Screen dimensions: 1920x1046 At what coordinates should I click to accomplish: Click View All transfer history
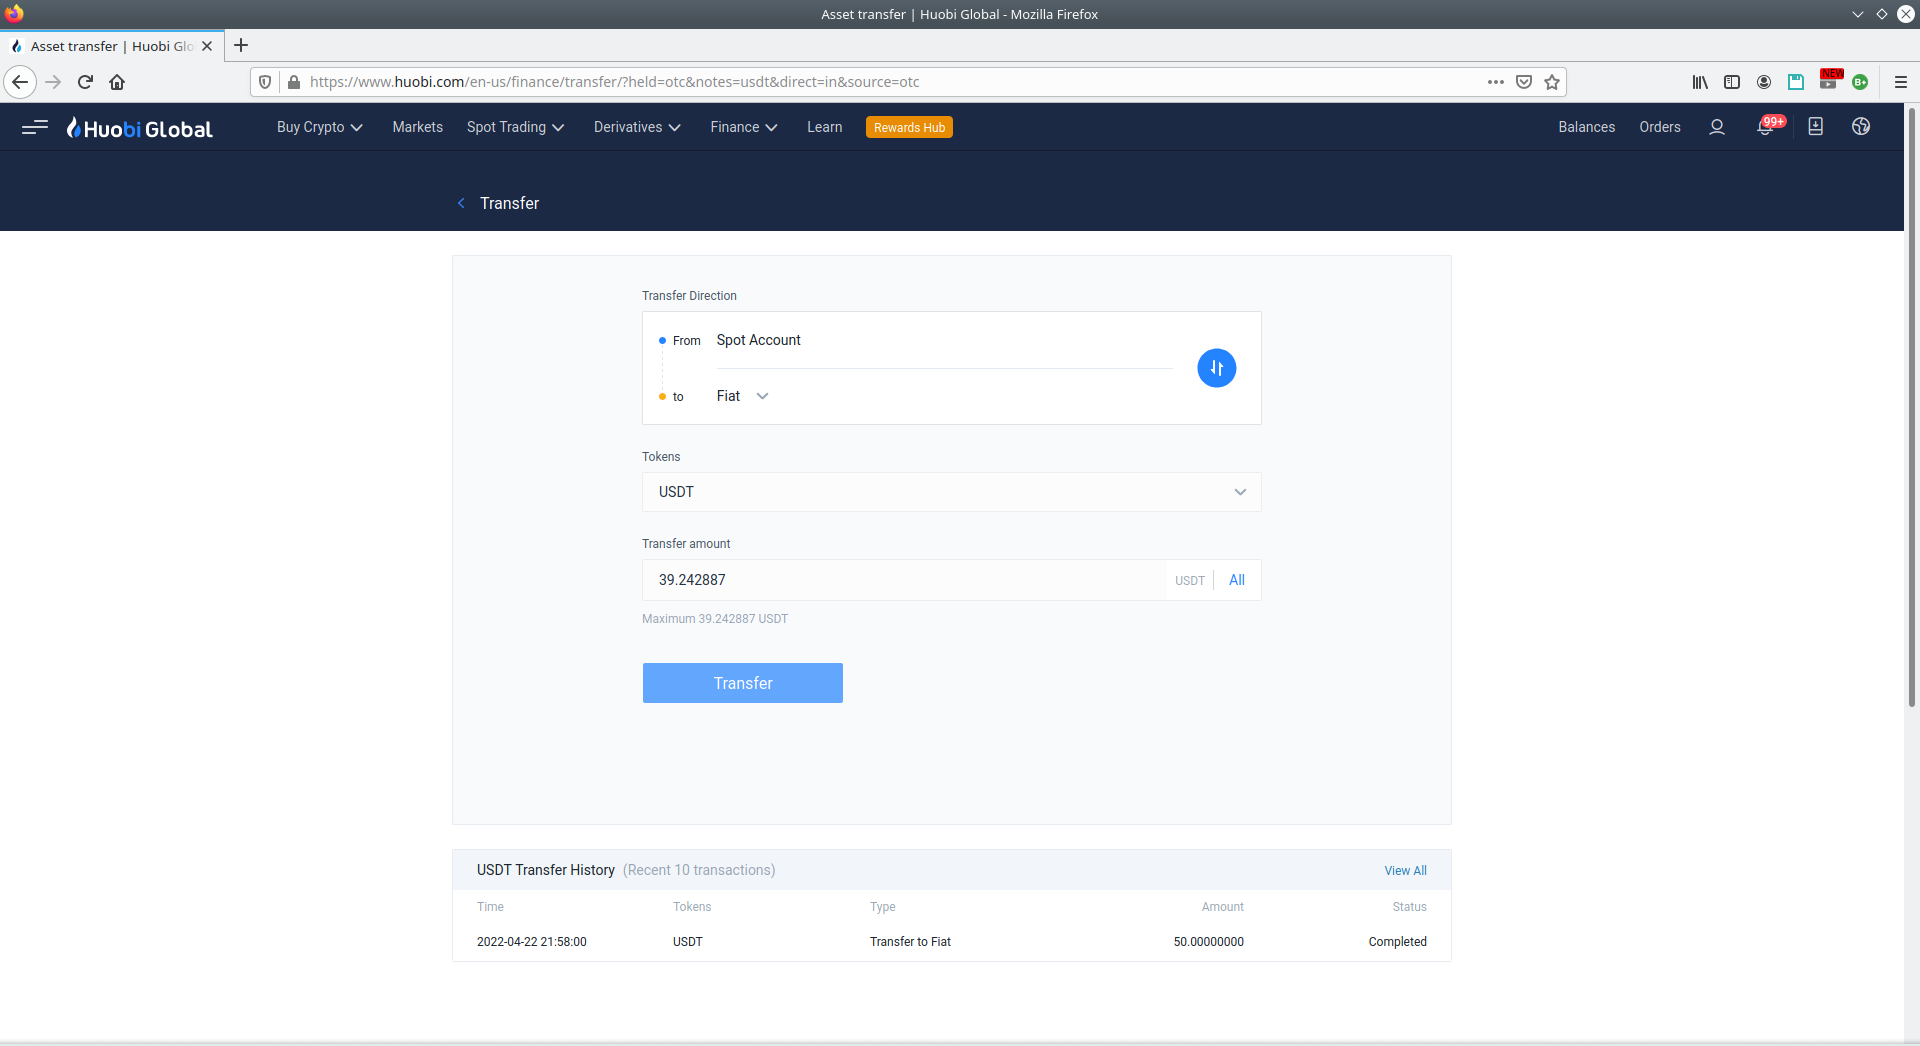[1405, 871]
